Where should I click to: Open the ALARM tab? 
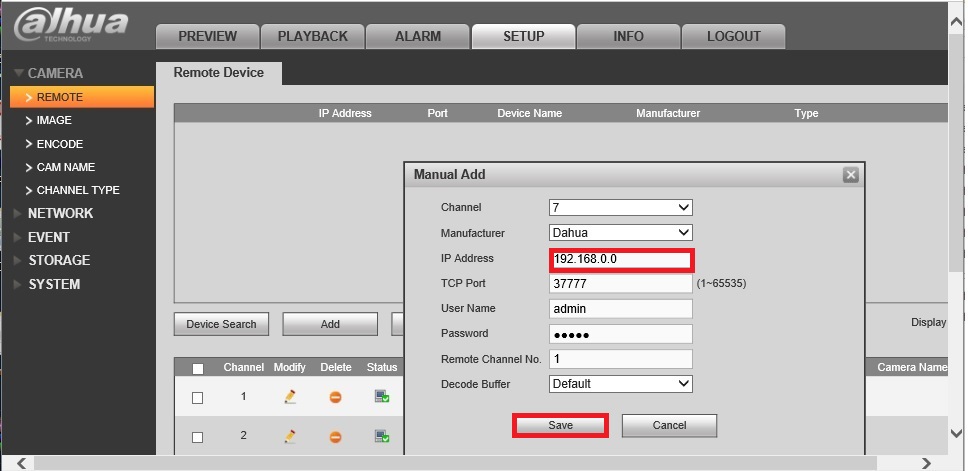418,36
